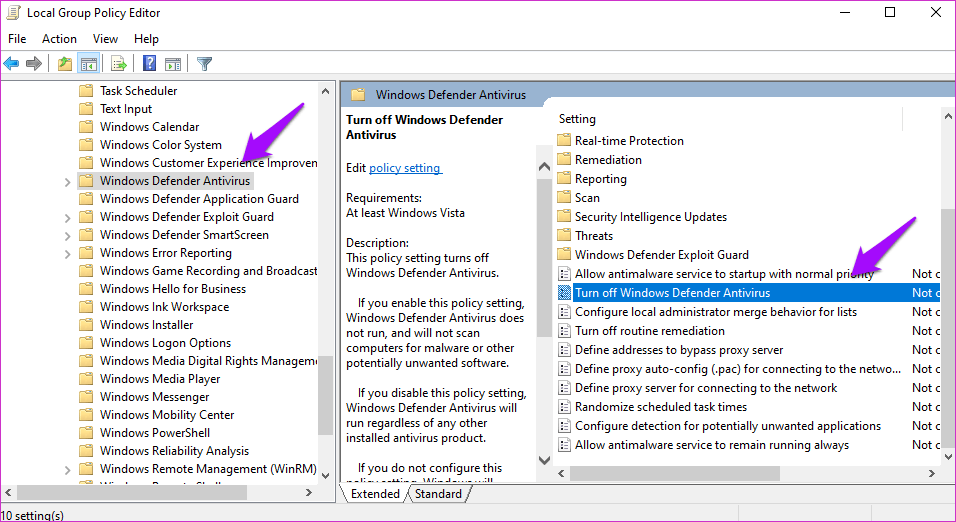
Task: Select Windows Mobility Center tree item
Action: (167, 415)
